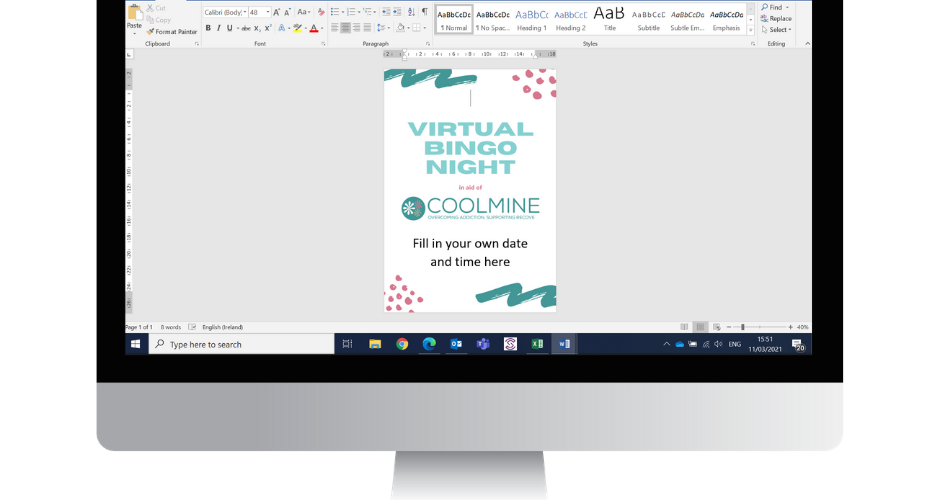
Task: Apply Title style
Action: 610,20
